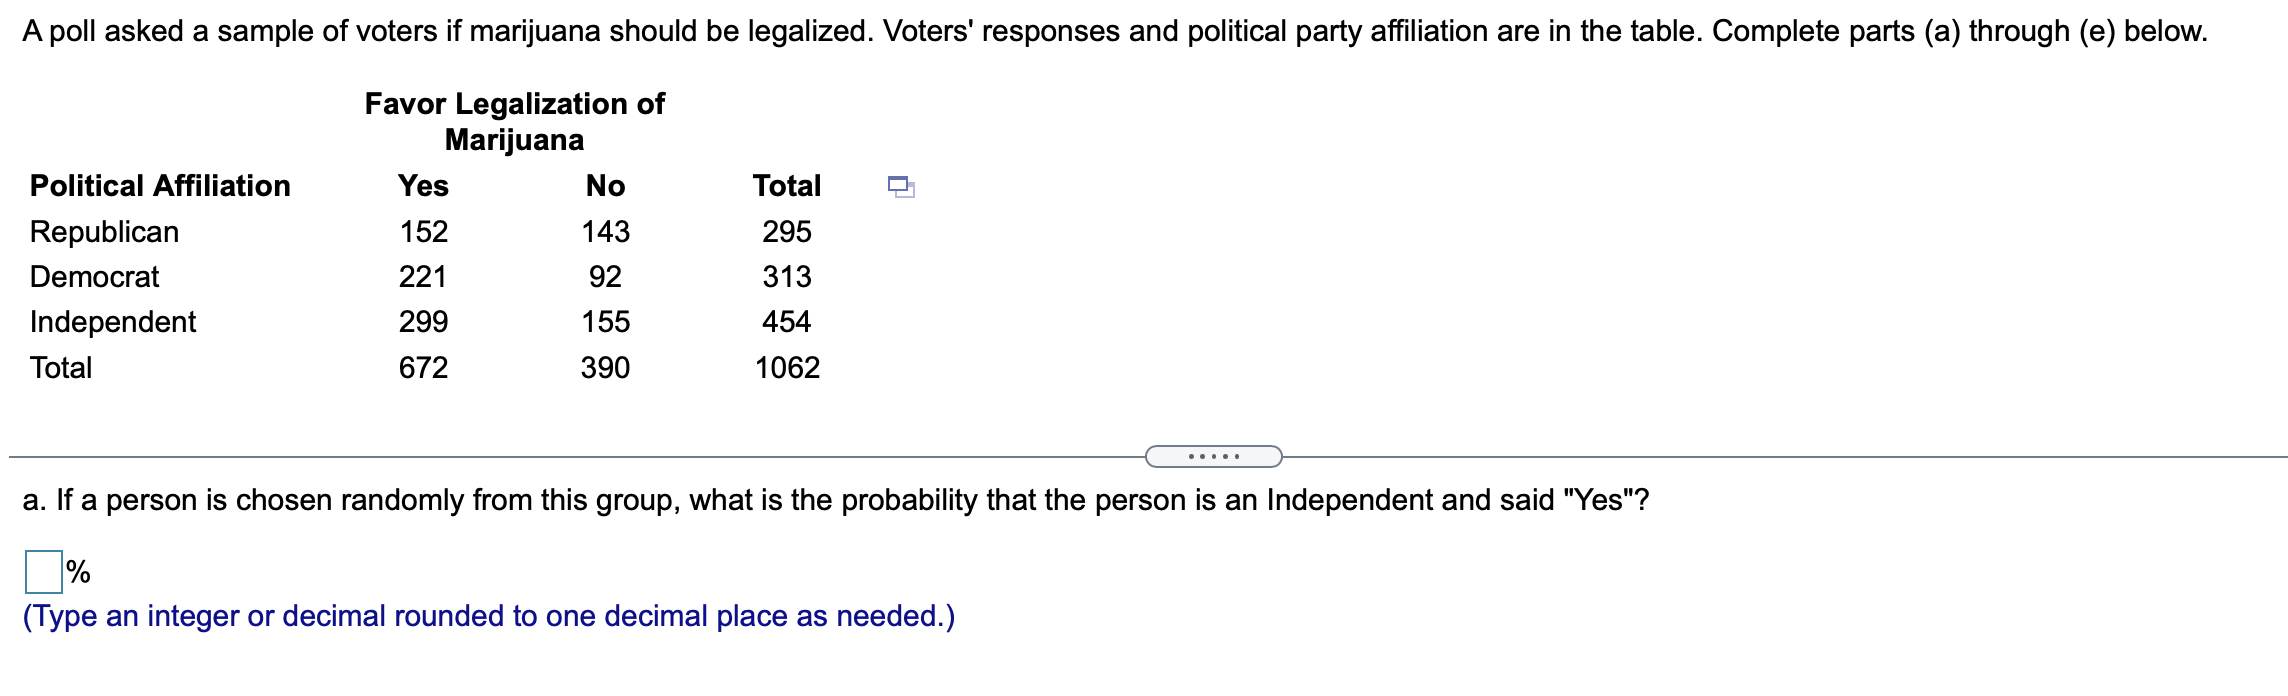This screenshot has width=2288, height=696.
Task: Click the Republican row label
Action: pos(105,232)
